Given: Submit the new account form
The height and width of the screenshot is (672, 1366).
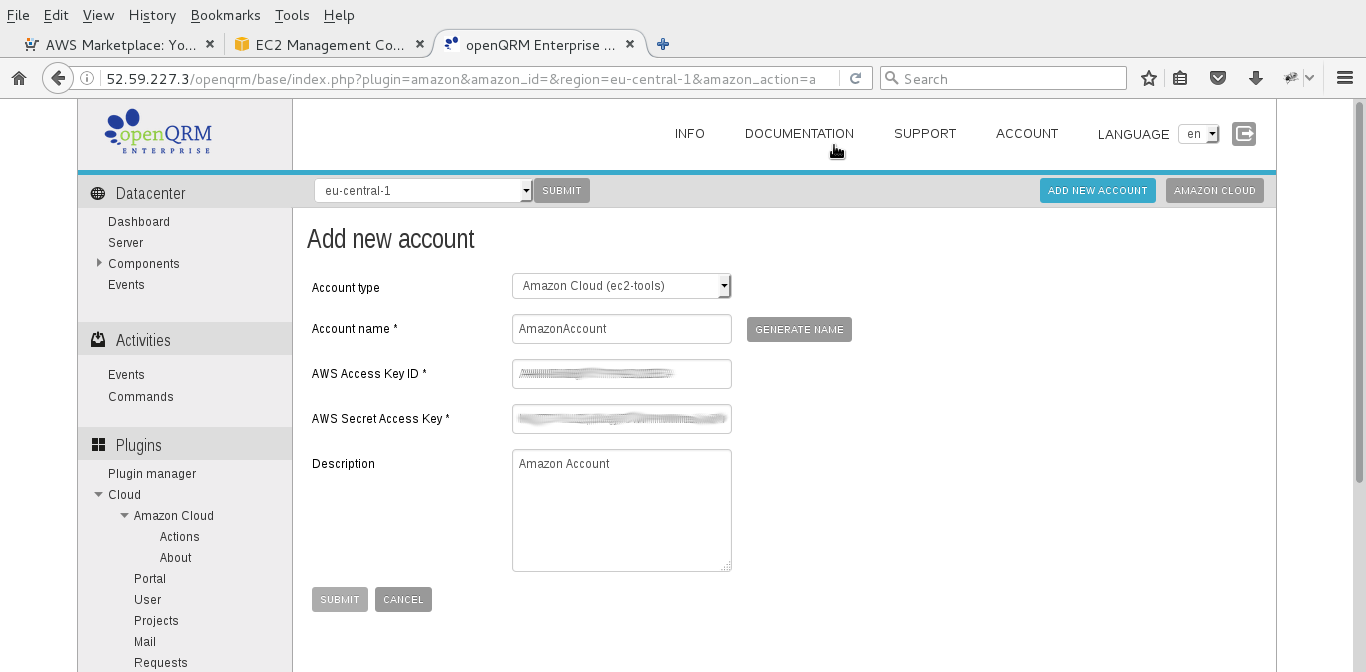Looking at the screenshot, I should point(340,599).
